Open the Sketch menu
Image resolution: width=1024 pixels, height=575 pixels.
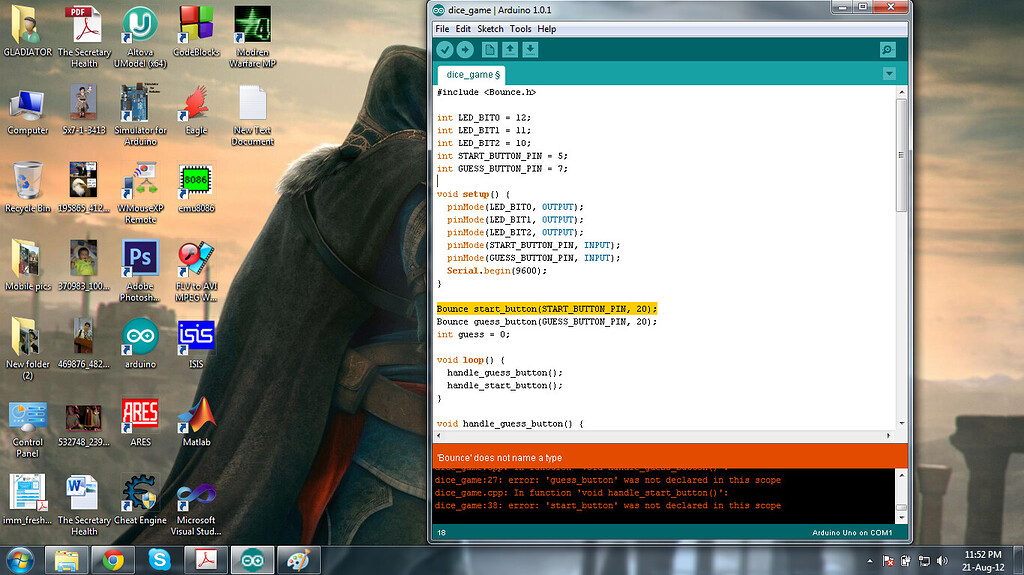490,29
